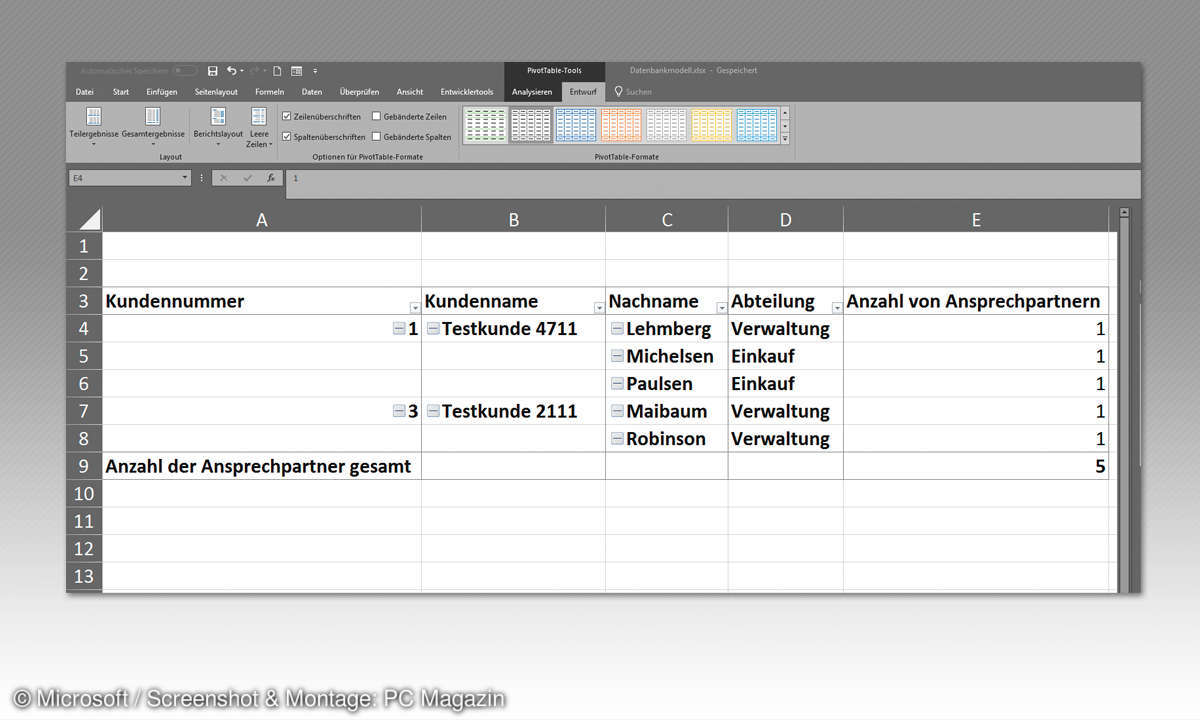Click the formula bar input field
Image resolution: width=1200 pixels, height=720 pixels.
(x=712, y=184)
